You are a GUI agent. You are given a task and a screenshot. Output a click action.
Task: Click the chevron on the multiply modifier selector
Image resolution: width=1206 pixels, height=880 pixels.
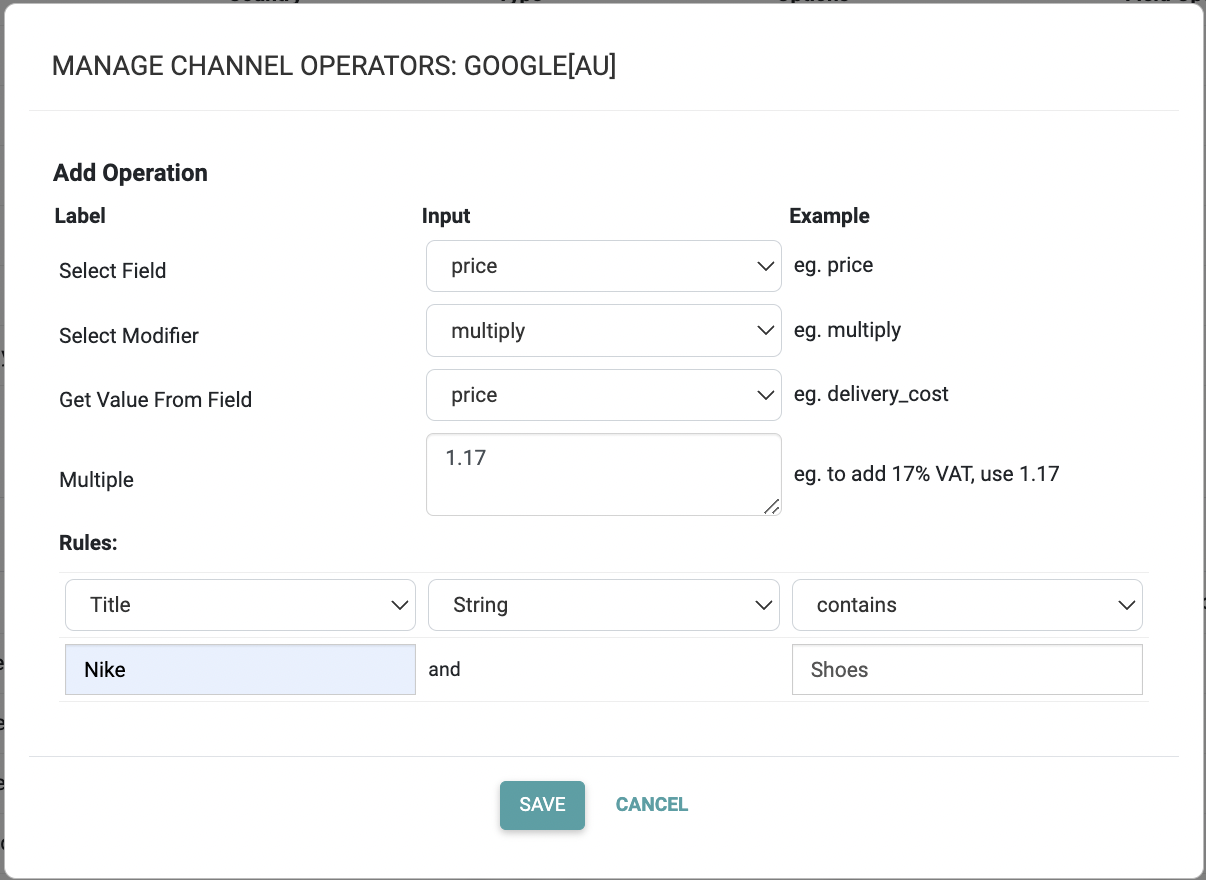(x=765, y=330)
